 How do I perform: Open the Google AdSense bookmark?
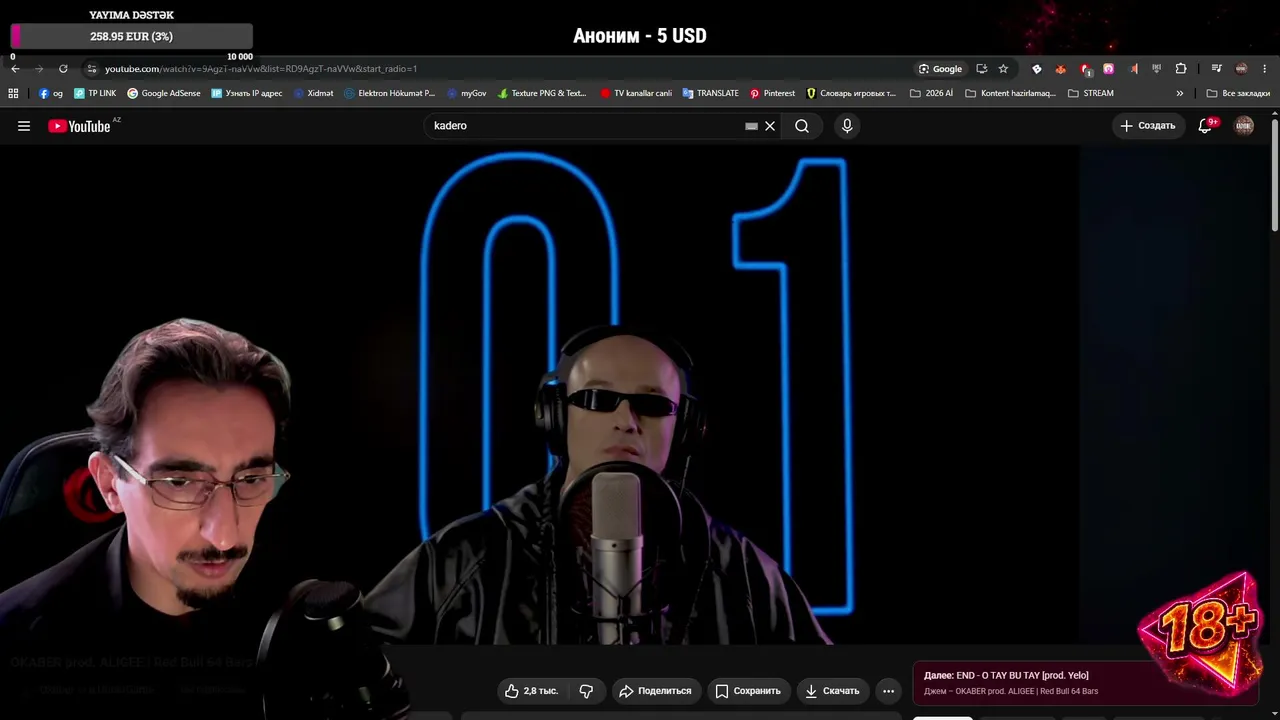[164, 93]
